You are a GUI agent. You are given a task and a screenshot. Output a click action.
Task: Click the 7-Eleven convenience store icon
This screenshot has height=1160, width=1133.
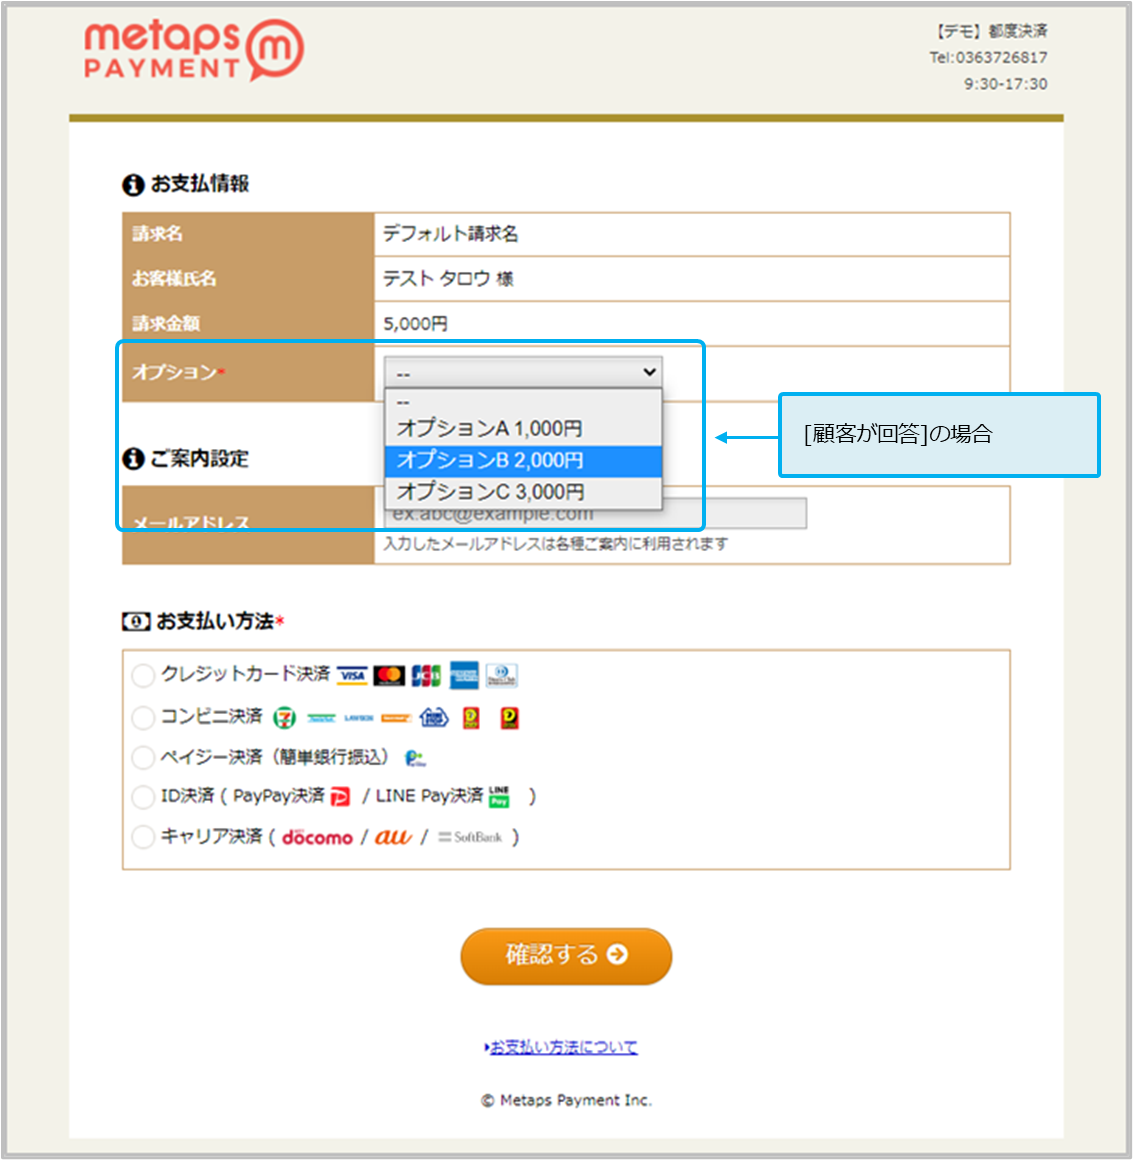284,718
